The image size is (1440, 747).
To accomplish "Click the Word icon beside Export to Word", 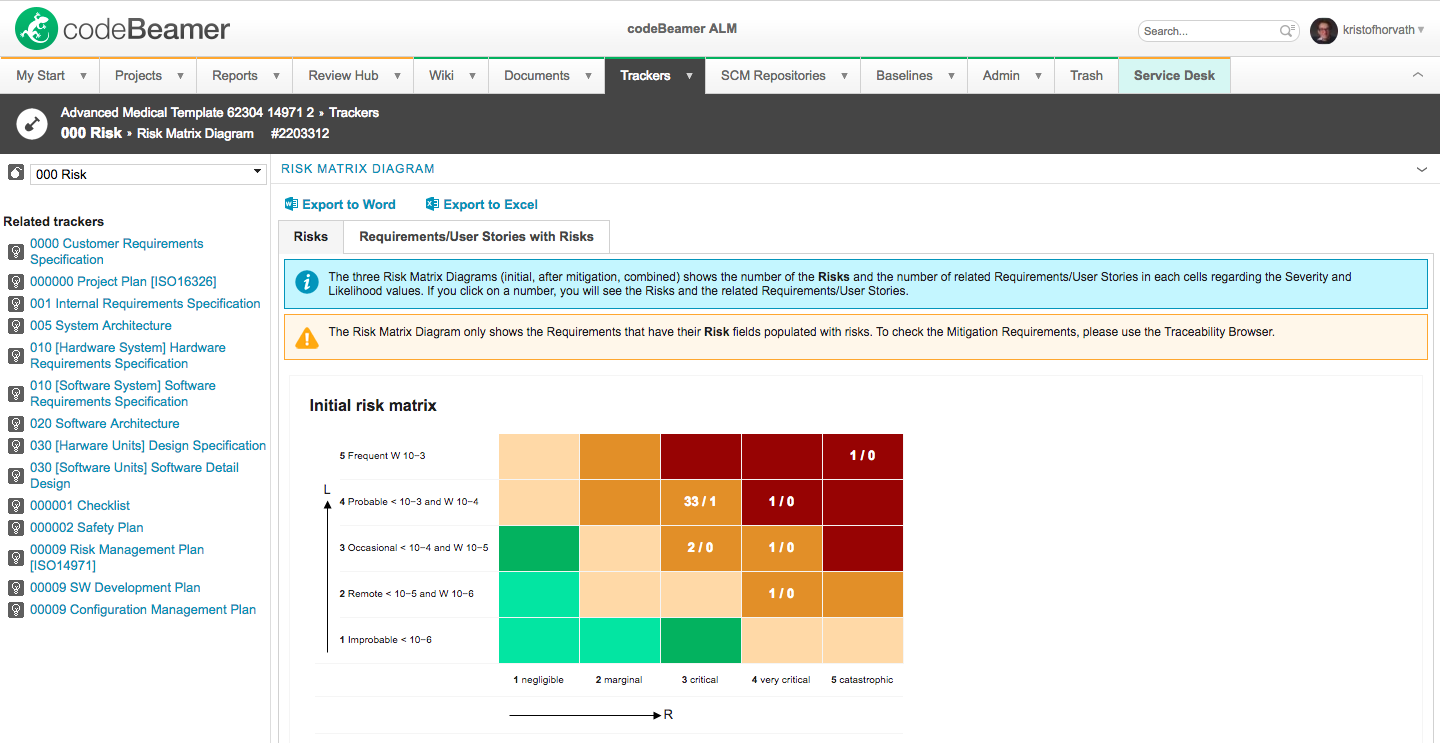I will coord(291,204).
